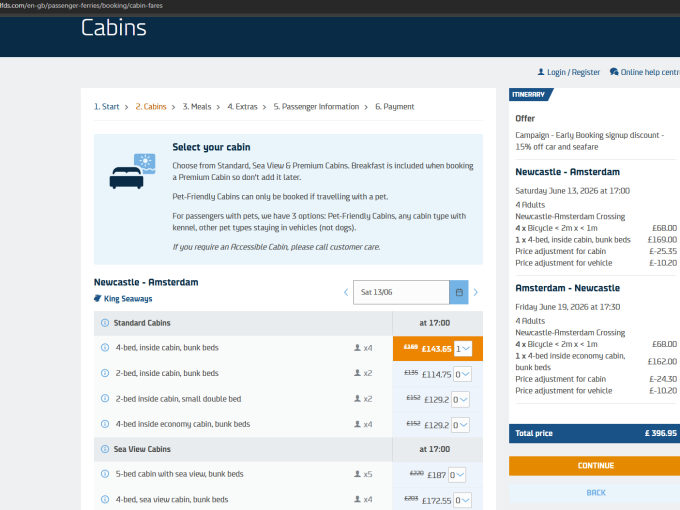The image size is (680, 510).
Task: Show info for 4-bed inside cabin, bunk beds
Action: coord(104,348)
